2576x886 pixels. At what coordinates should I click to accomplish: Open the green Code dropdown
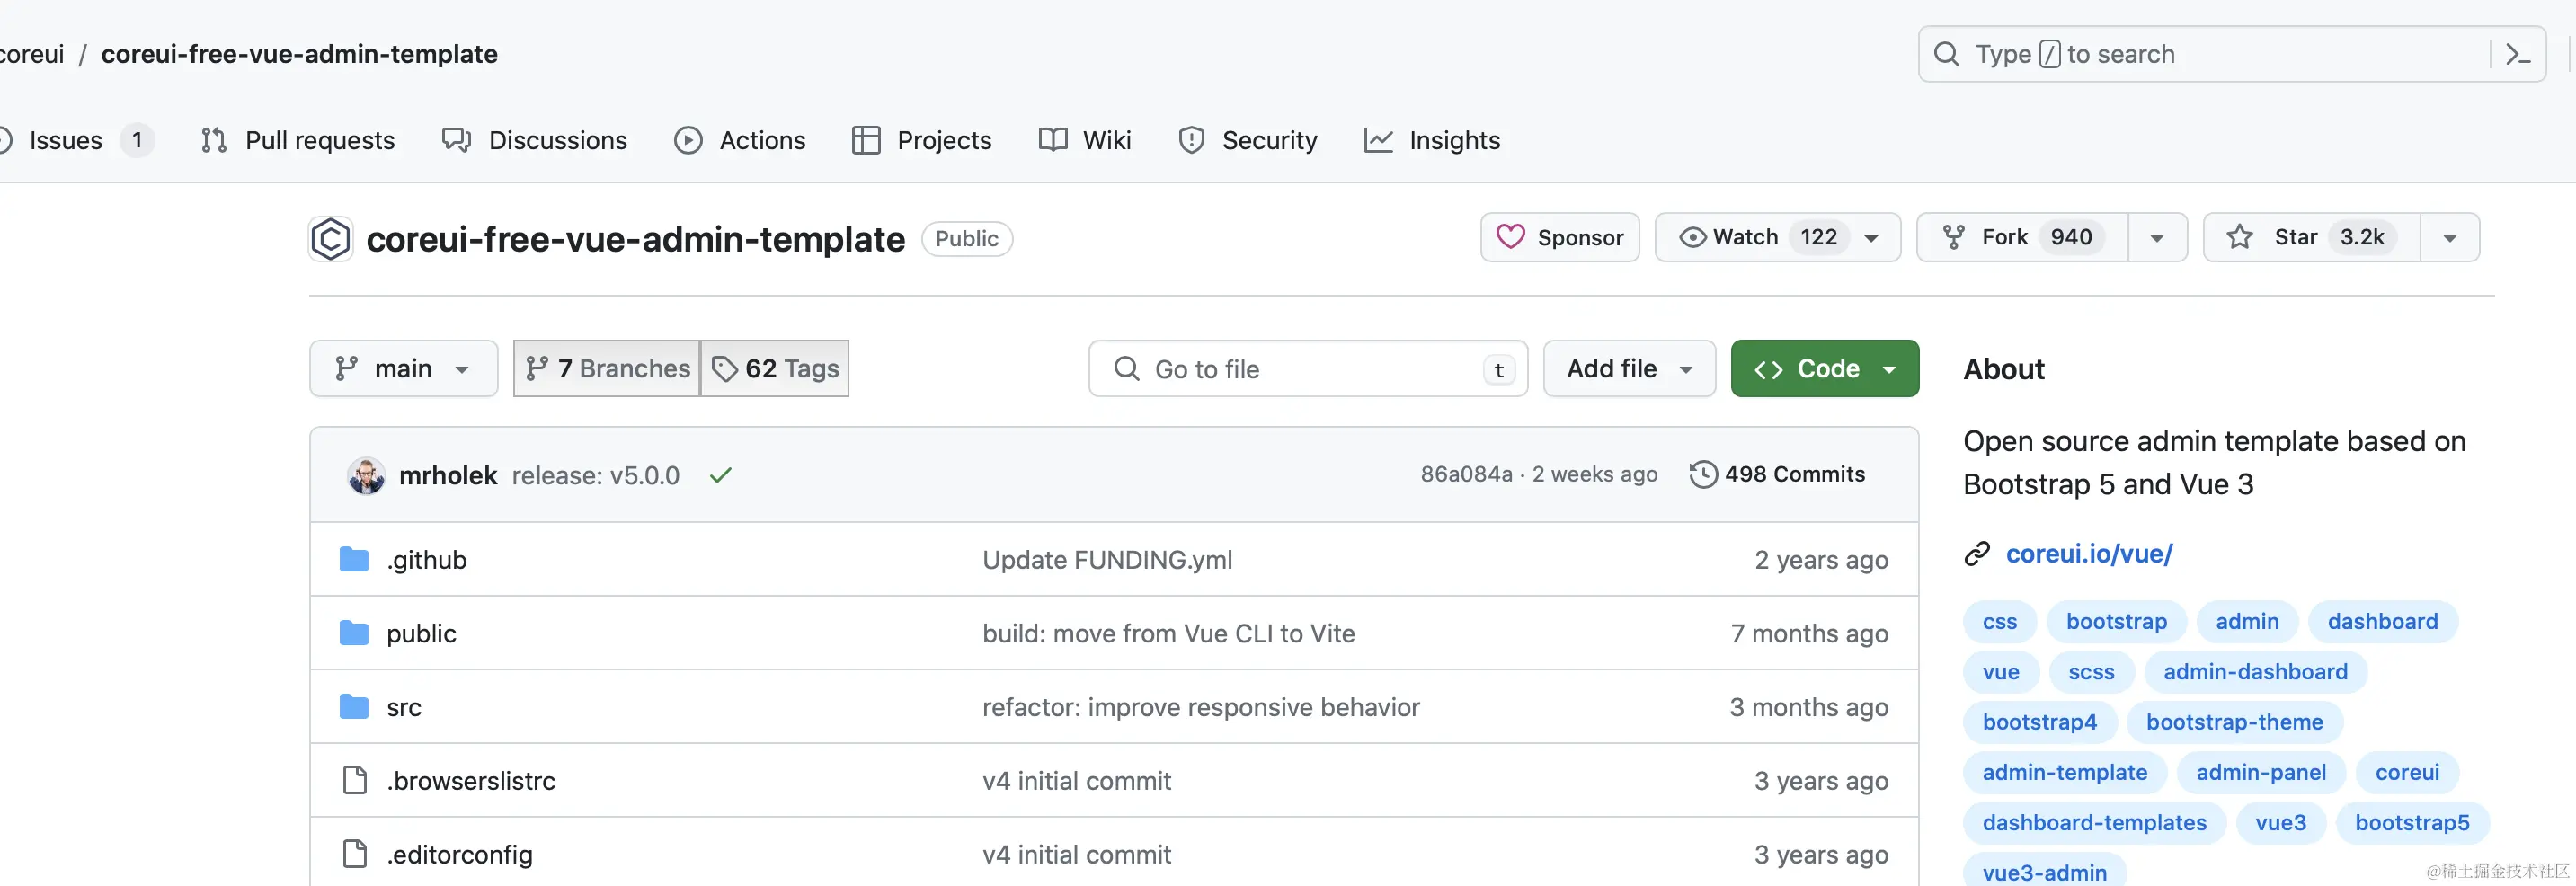tap(1824, 369)
